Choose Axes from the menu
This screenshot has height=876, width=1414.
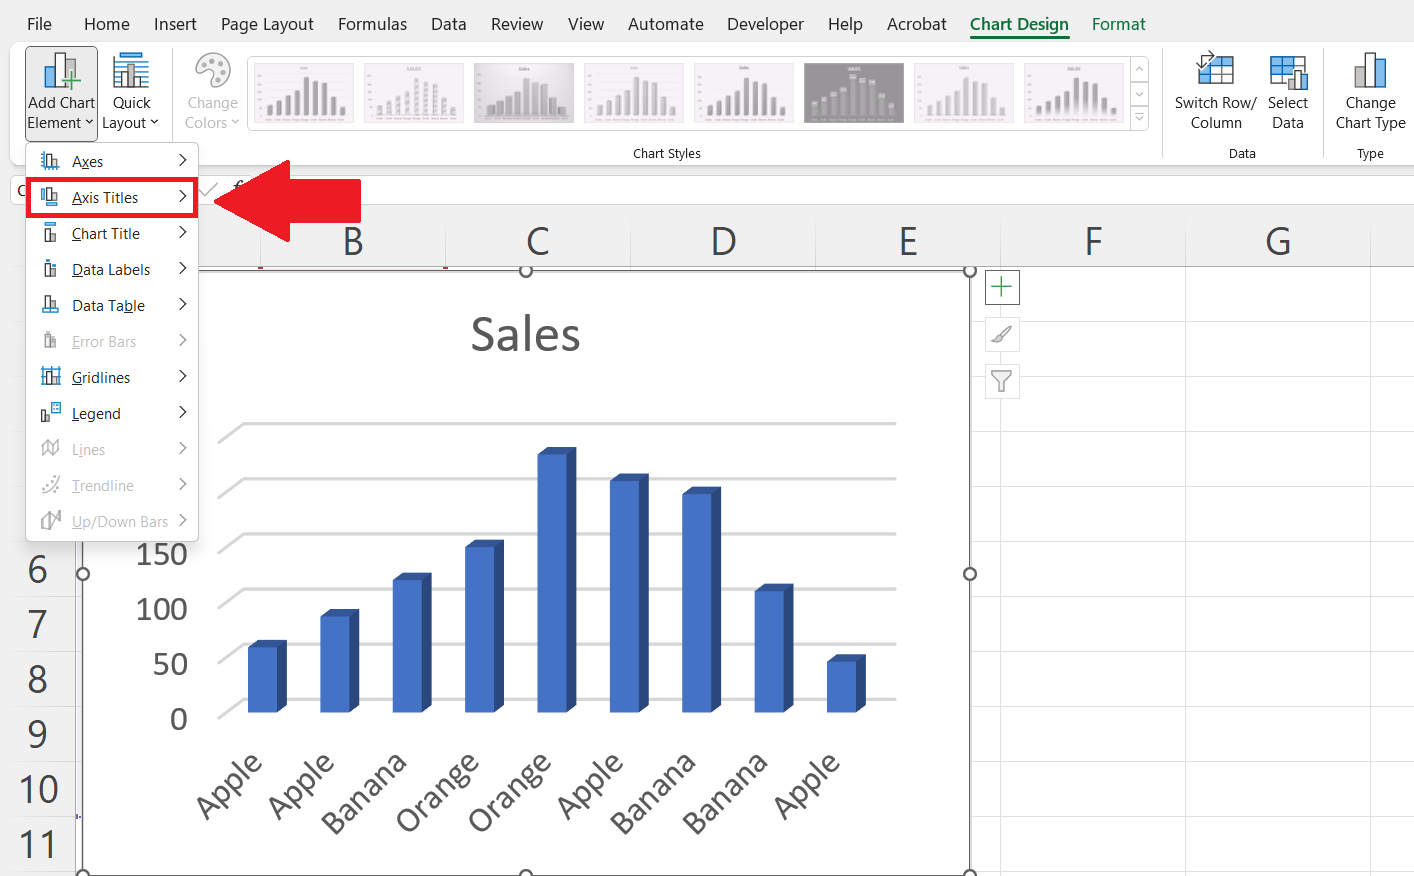[112, 161]
